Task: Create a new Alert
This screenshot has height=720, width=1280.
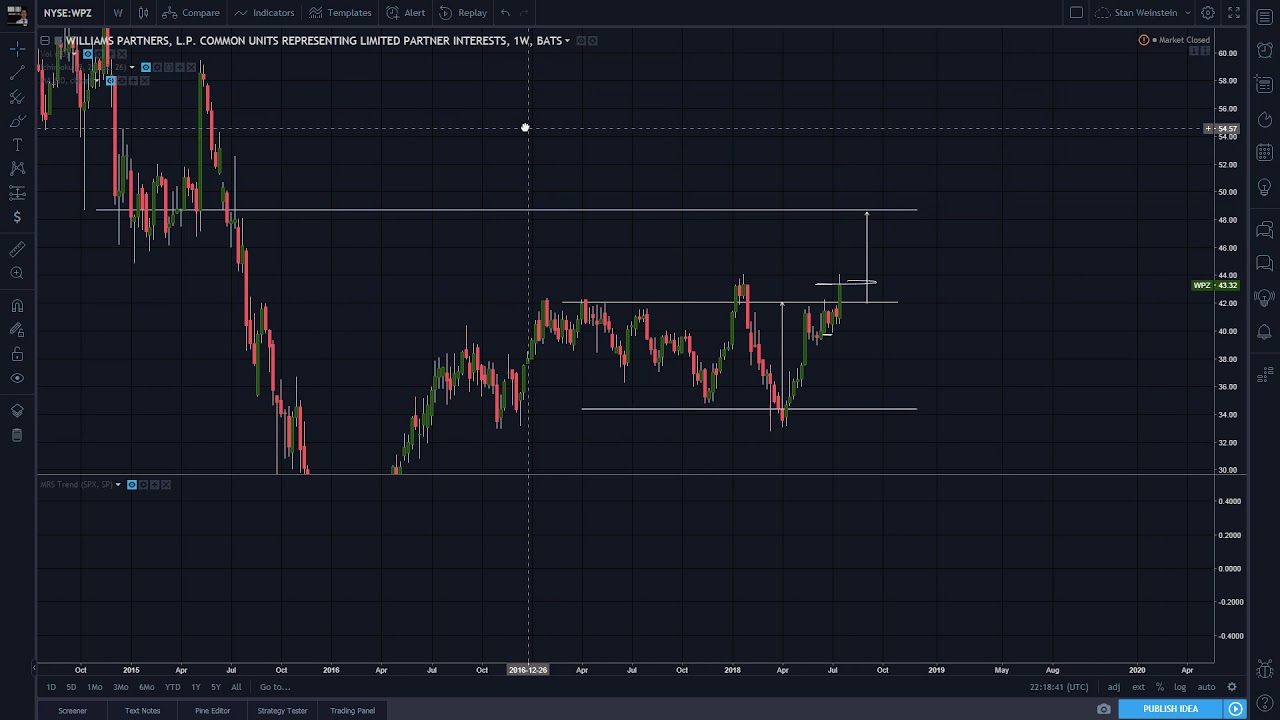Action: [406, 13]
